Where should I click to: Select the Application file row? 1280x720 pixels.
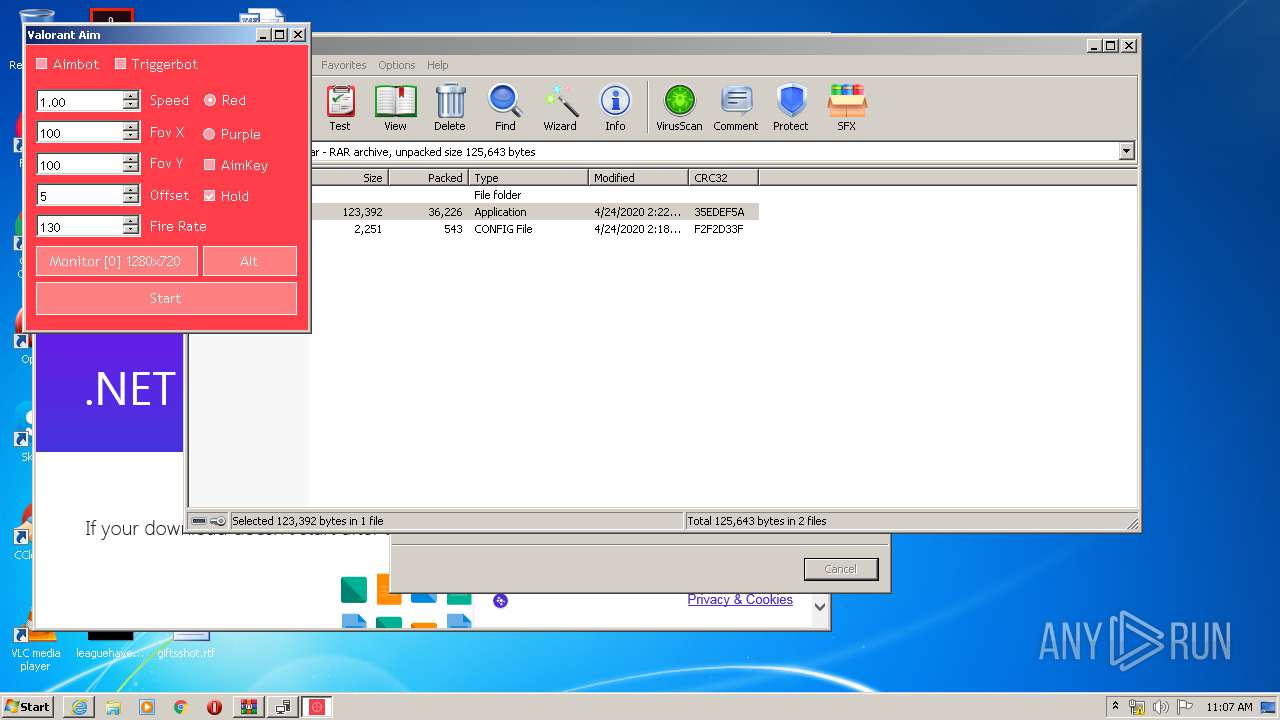(x=533, y=212)
